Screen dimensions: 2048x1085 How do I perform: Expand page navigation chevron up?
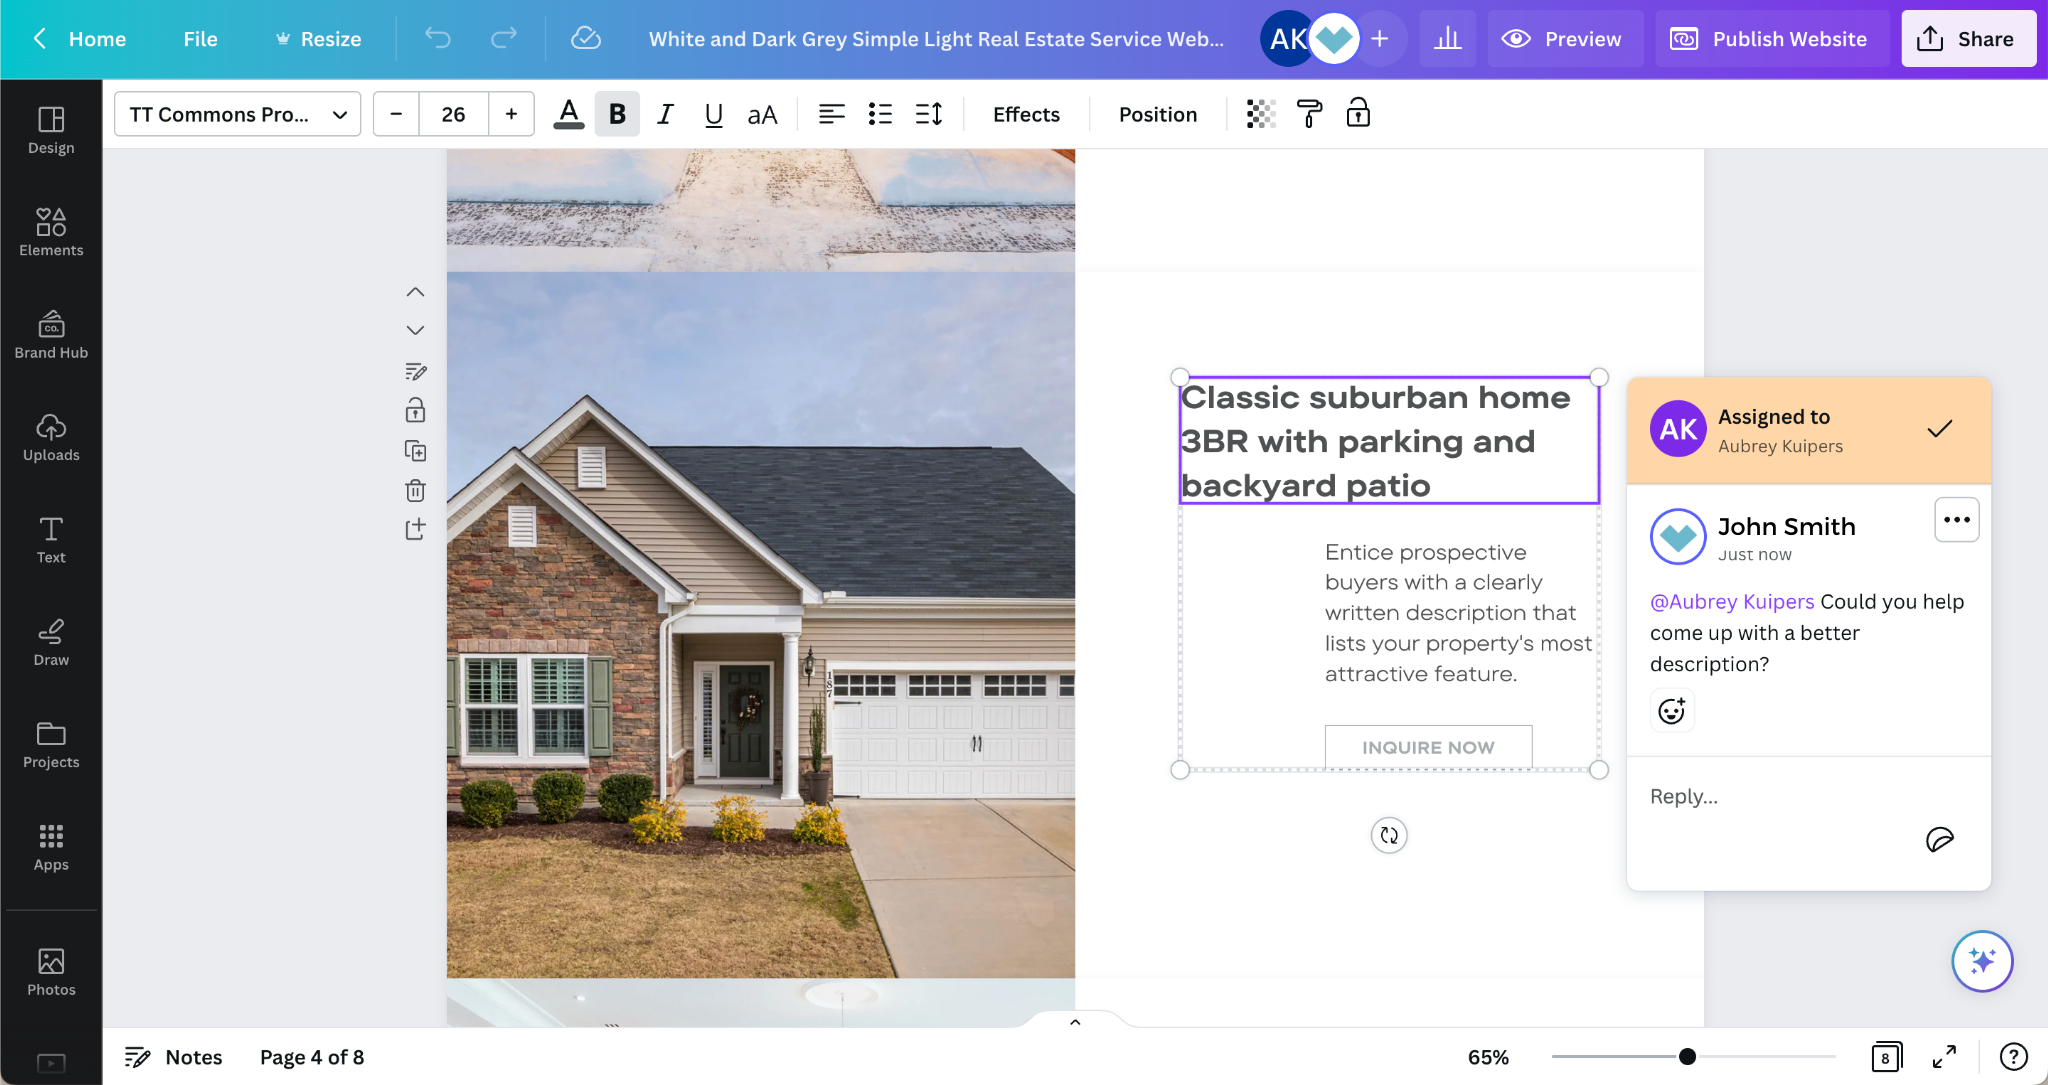[416, 293]
